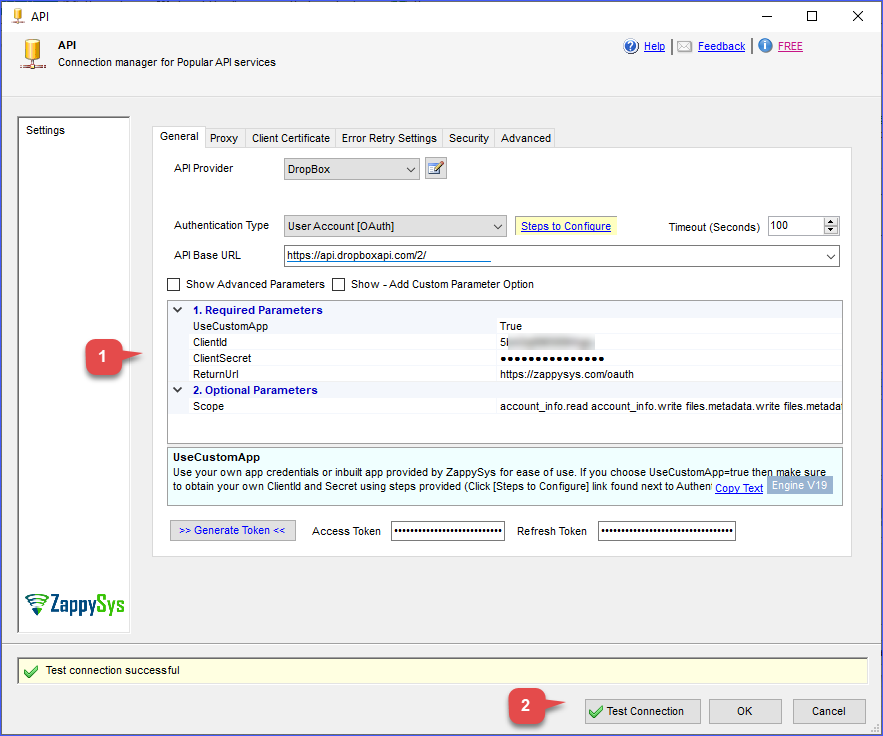The height and width of the screenshot is (736, 883).
Task: Switch to the Security tab
Action: pyautogui.click(x=469, y=139)
